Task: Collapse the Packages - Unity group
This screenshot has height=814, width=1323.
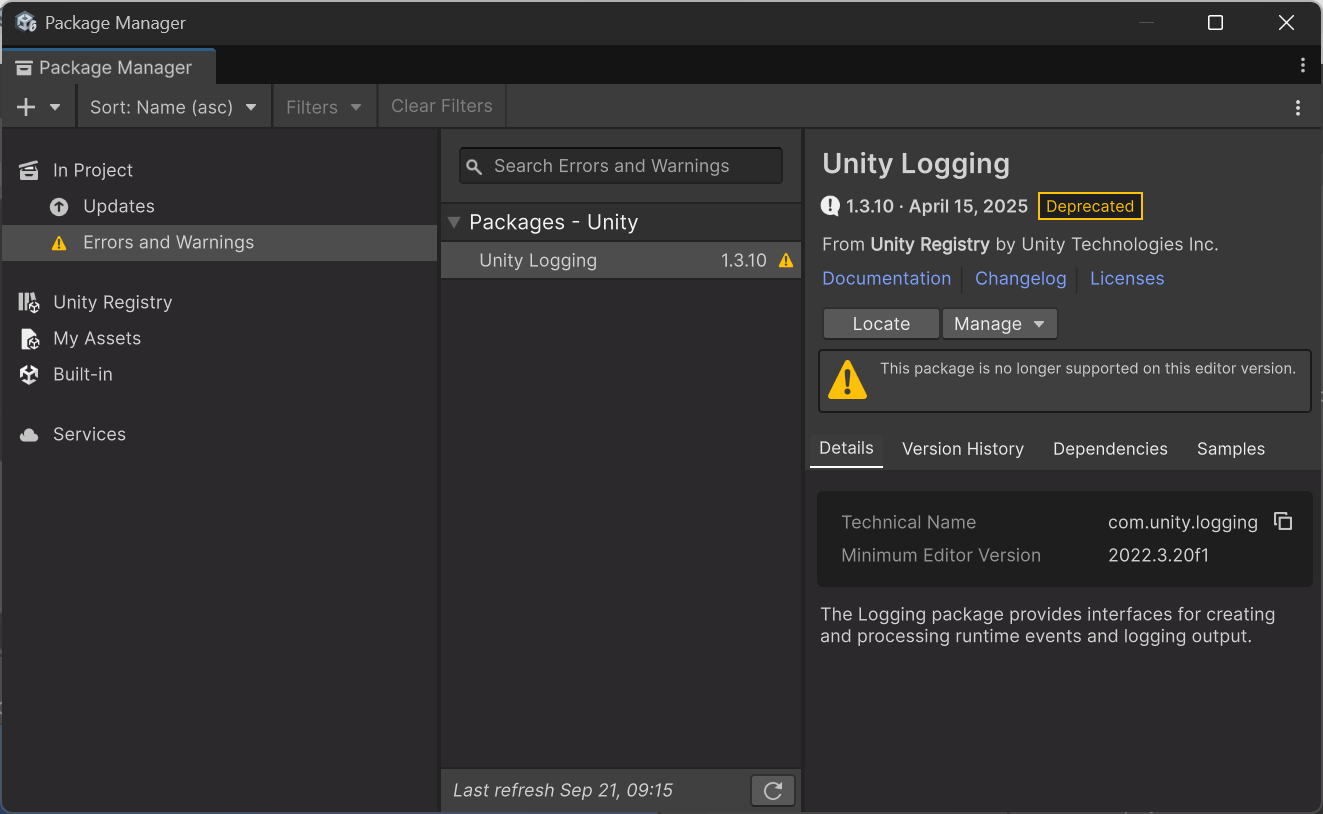Action: point(454,222)
